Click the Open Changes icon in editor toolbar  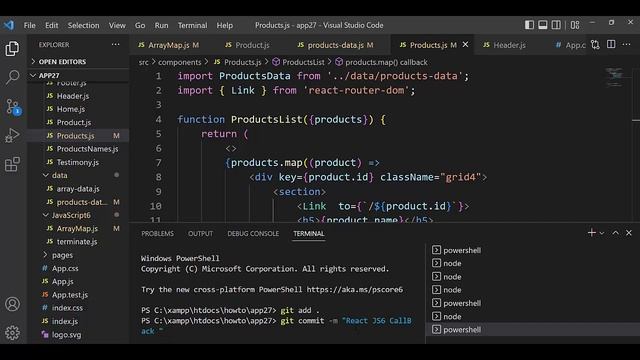tap(596, 44)
